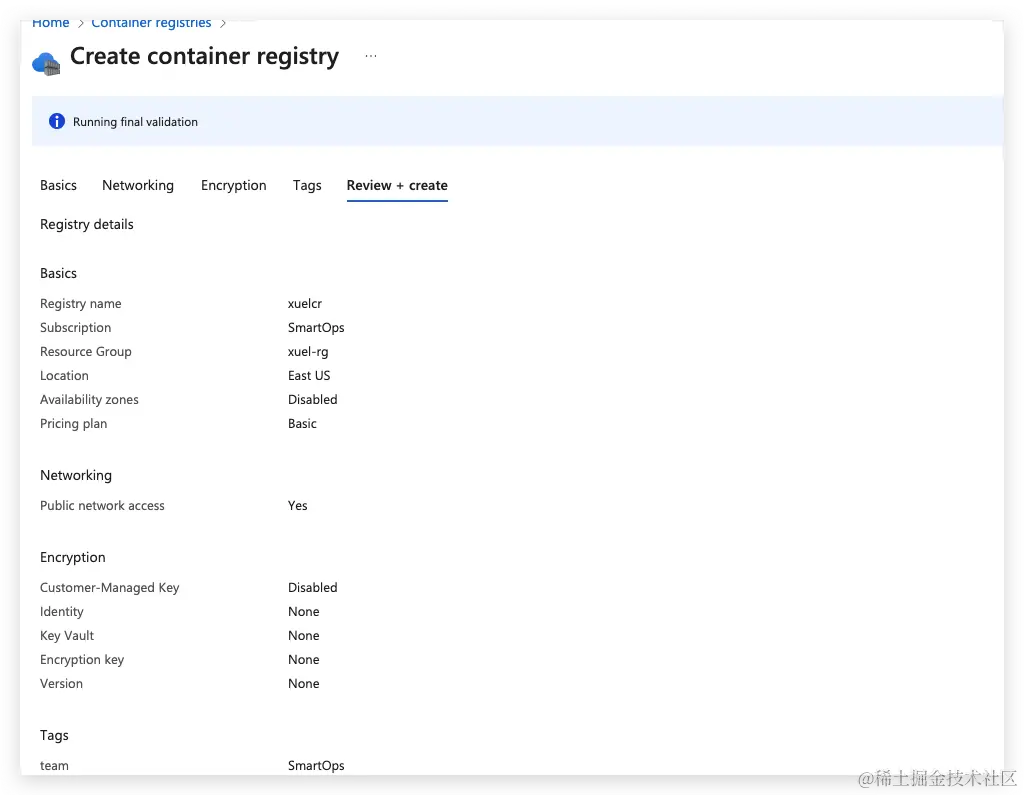Click the Registry details heading
The image size is (1024, 795).
click(87, 224)
